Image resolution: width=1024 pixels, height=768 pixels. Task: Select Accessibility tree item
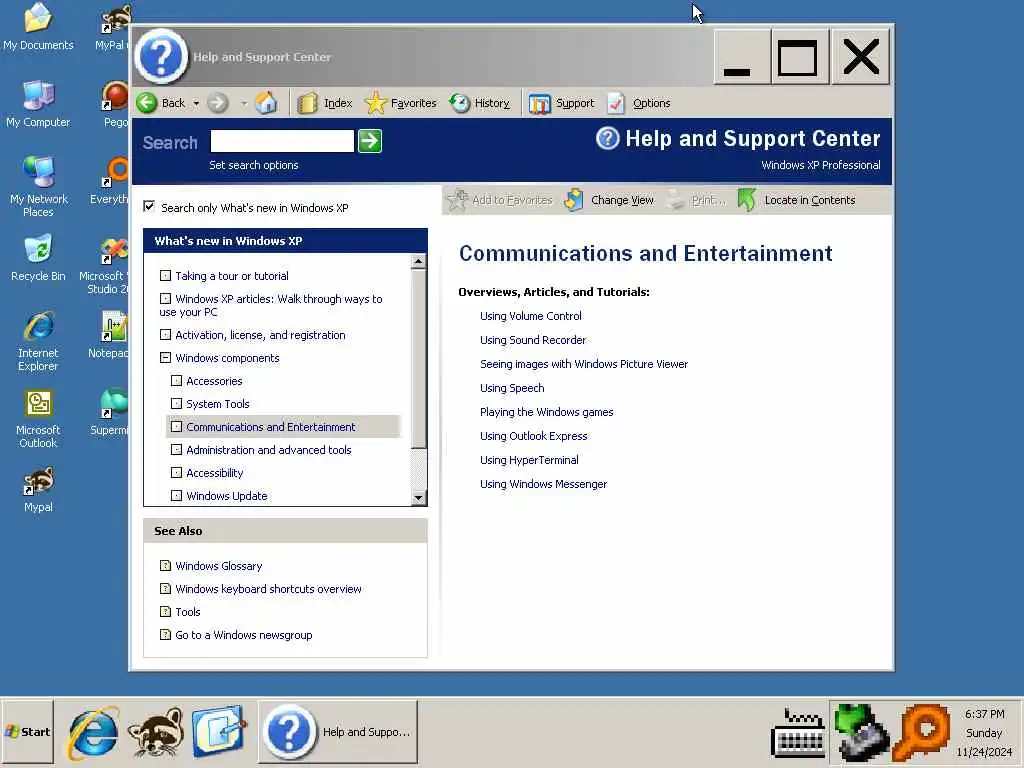pos(214,473)
